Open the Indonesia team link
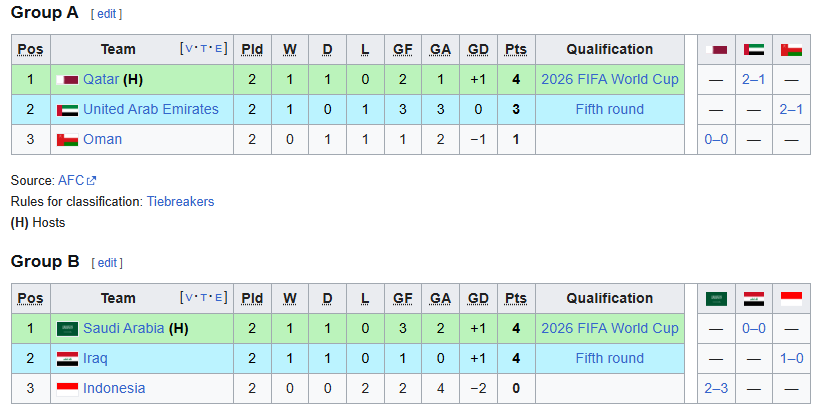 (114, 388)
